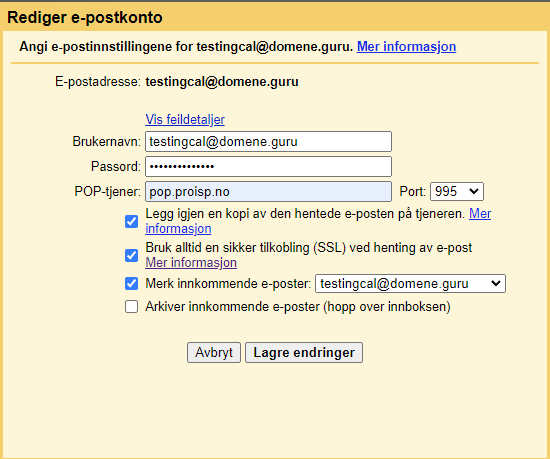The height and width of the screenshot is (459, 550).
Task: Open the Mer link after the word tjeneren
Action: click(480, 214)
